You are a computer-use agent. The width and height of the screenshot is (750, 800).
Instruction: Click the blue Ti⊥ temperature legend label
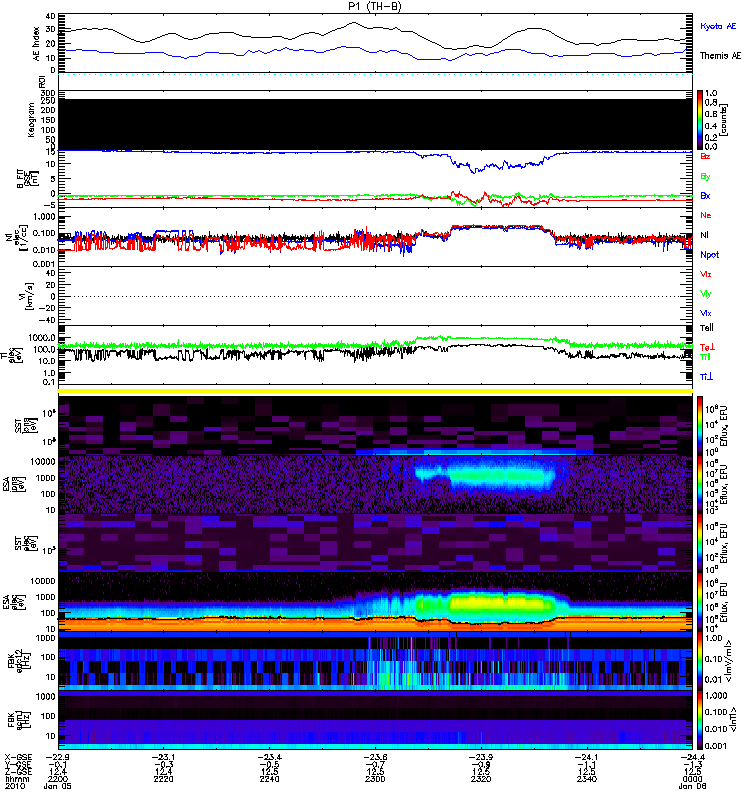coord(707,377)
